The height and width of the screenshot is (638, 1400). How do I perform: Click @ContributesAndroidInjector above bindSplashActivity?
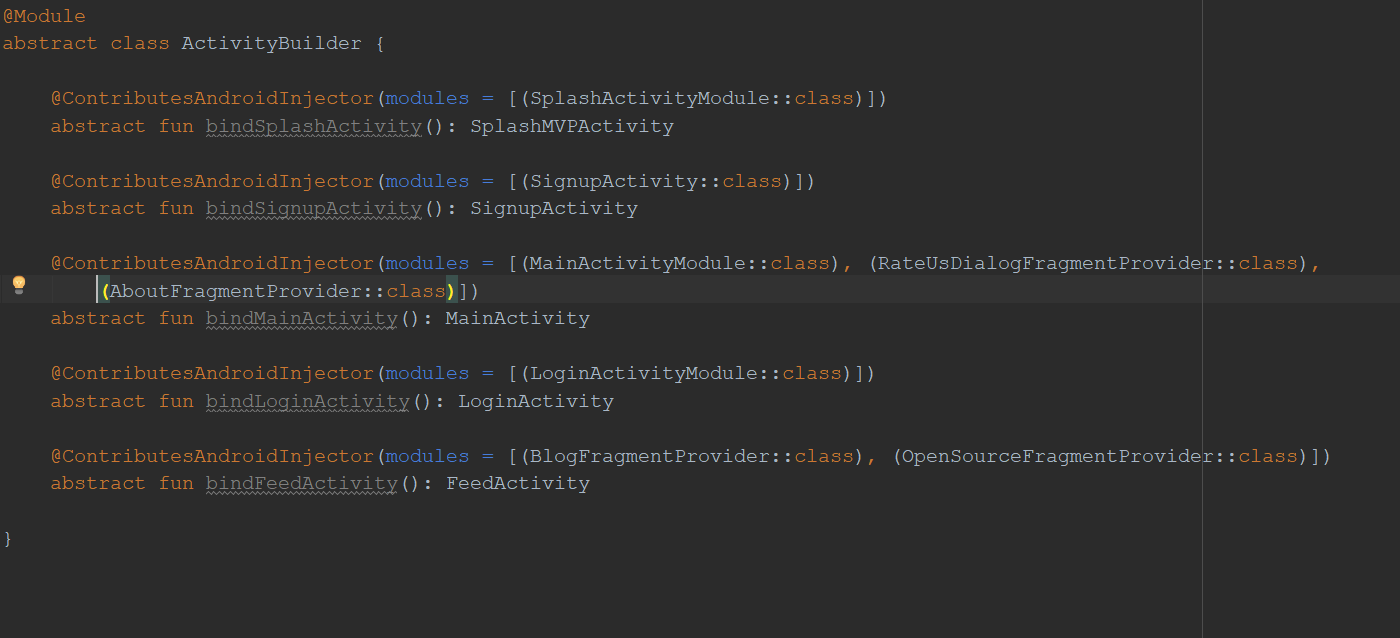pos(212,98)
